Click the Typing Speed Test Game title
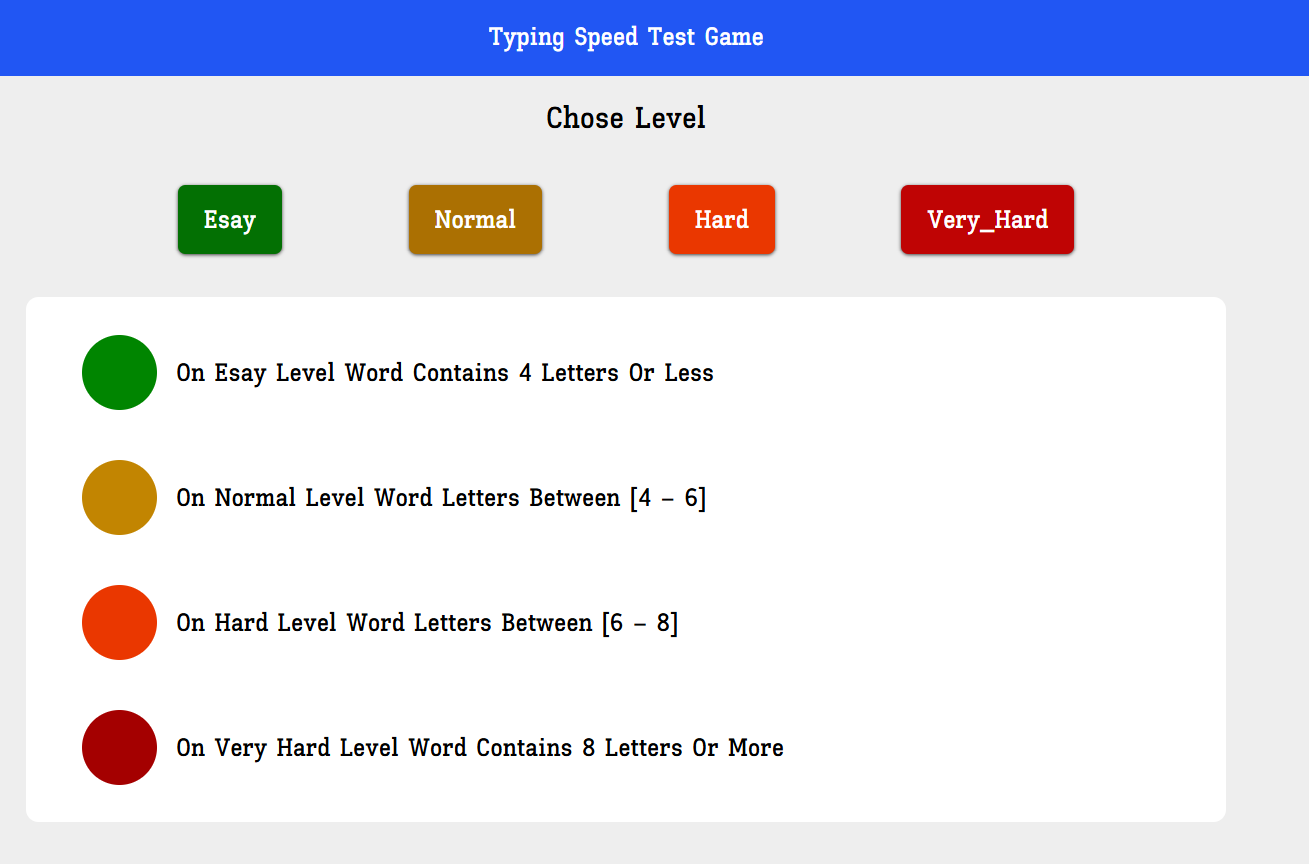Screen dimensions: 1309x864 pyautogui.click(x=626, y=38)
